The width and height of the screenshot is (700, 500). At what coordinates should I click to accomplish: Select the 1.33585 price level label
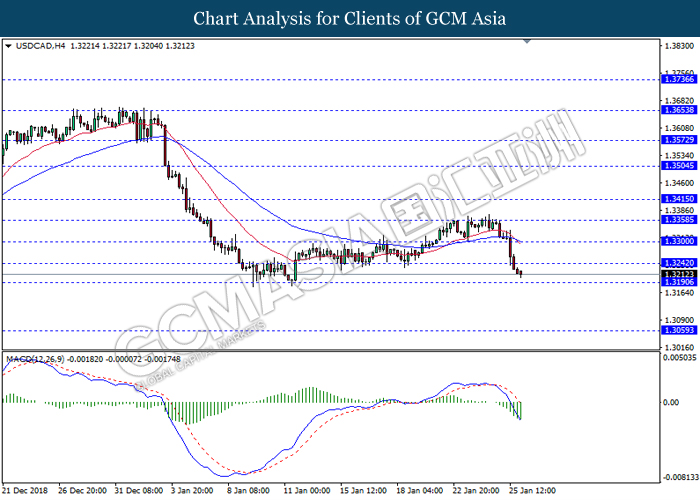click(679, 220)
